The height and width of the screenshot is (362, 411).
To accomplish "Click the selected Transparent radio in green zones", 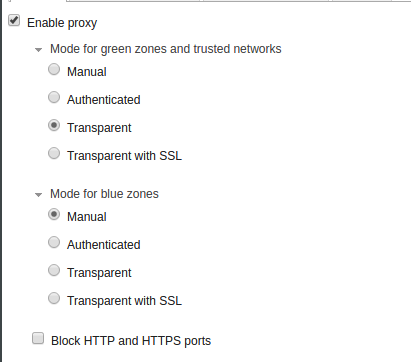I will [54, 125].
